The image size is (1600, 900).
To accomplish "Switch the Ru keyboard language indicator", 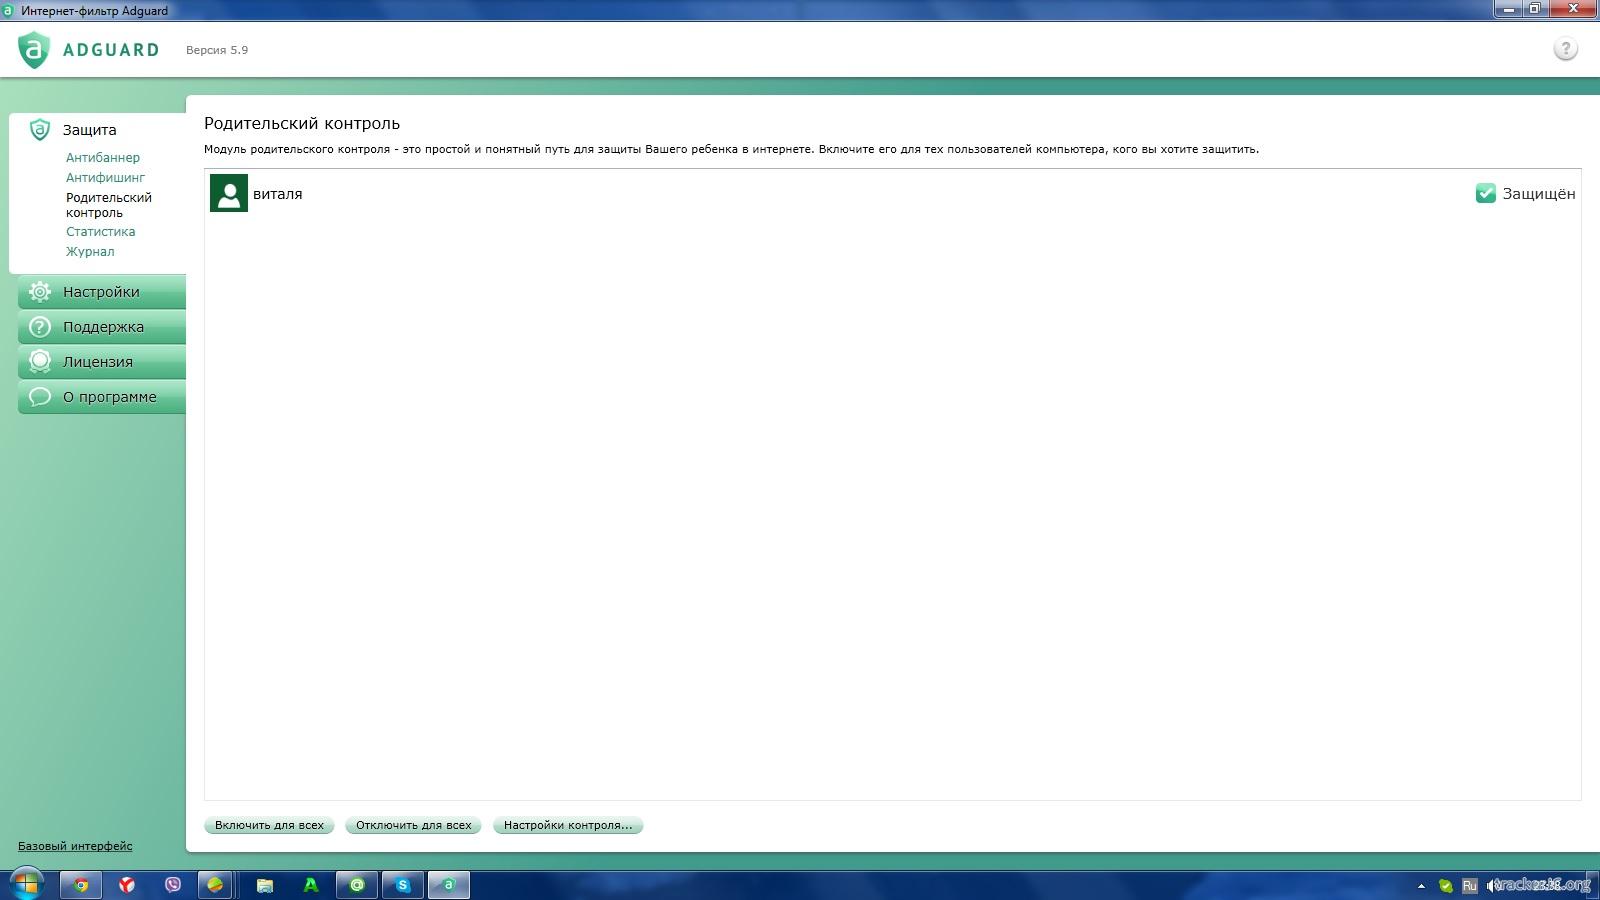I will [x=1469, y=886].
